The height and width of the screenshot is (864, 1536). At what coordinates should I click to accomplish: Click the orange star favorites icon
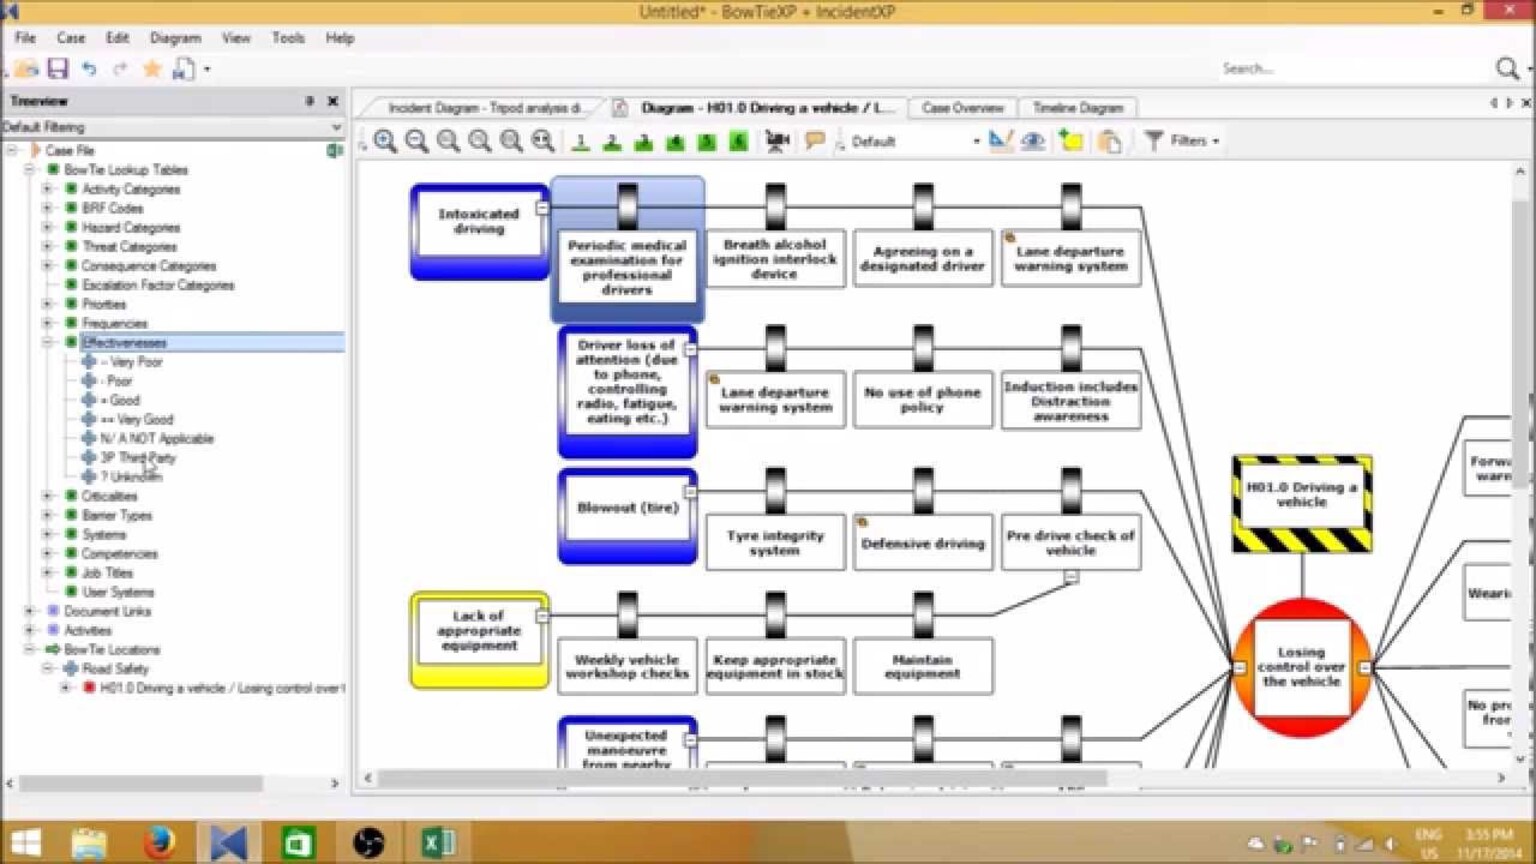coord(152,69)
